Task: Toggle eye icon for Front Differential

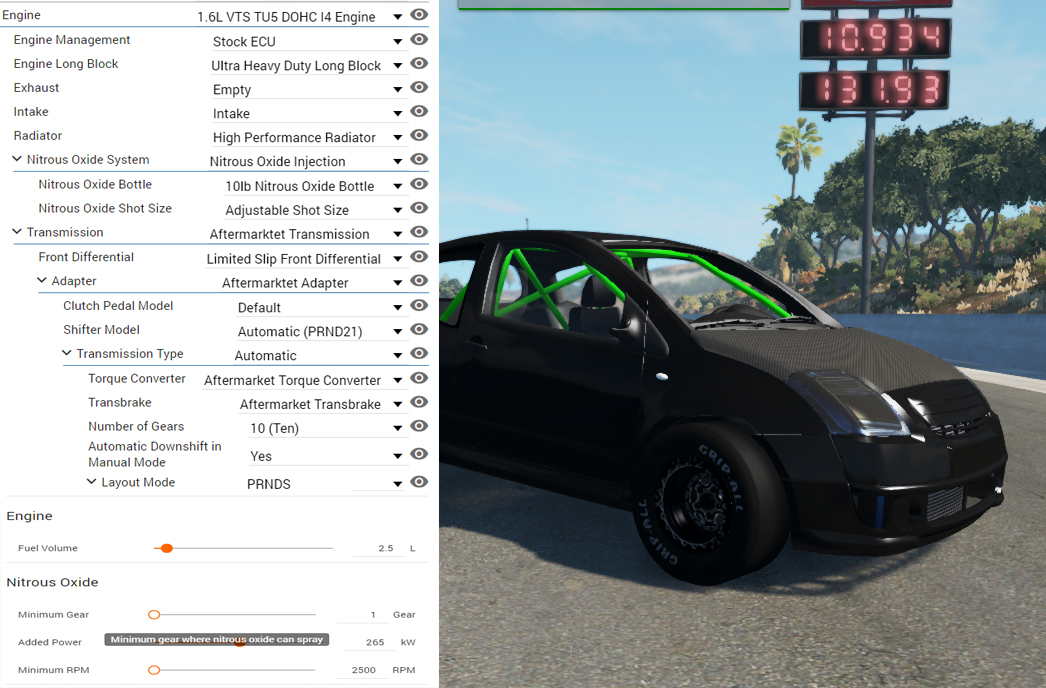Action: click(419, 257)
